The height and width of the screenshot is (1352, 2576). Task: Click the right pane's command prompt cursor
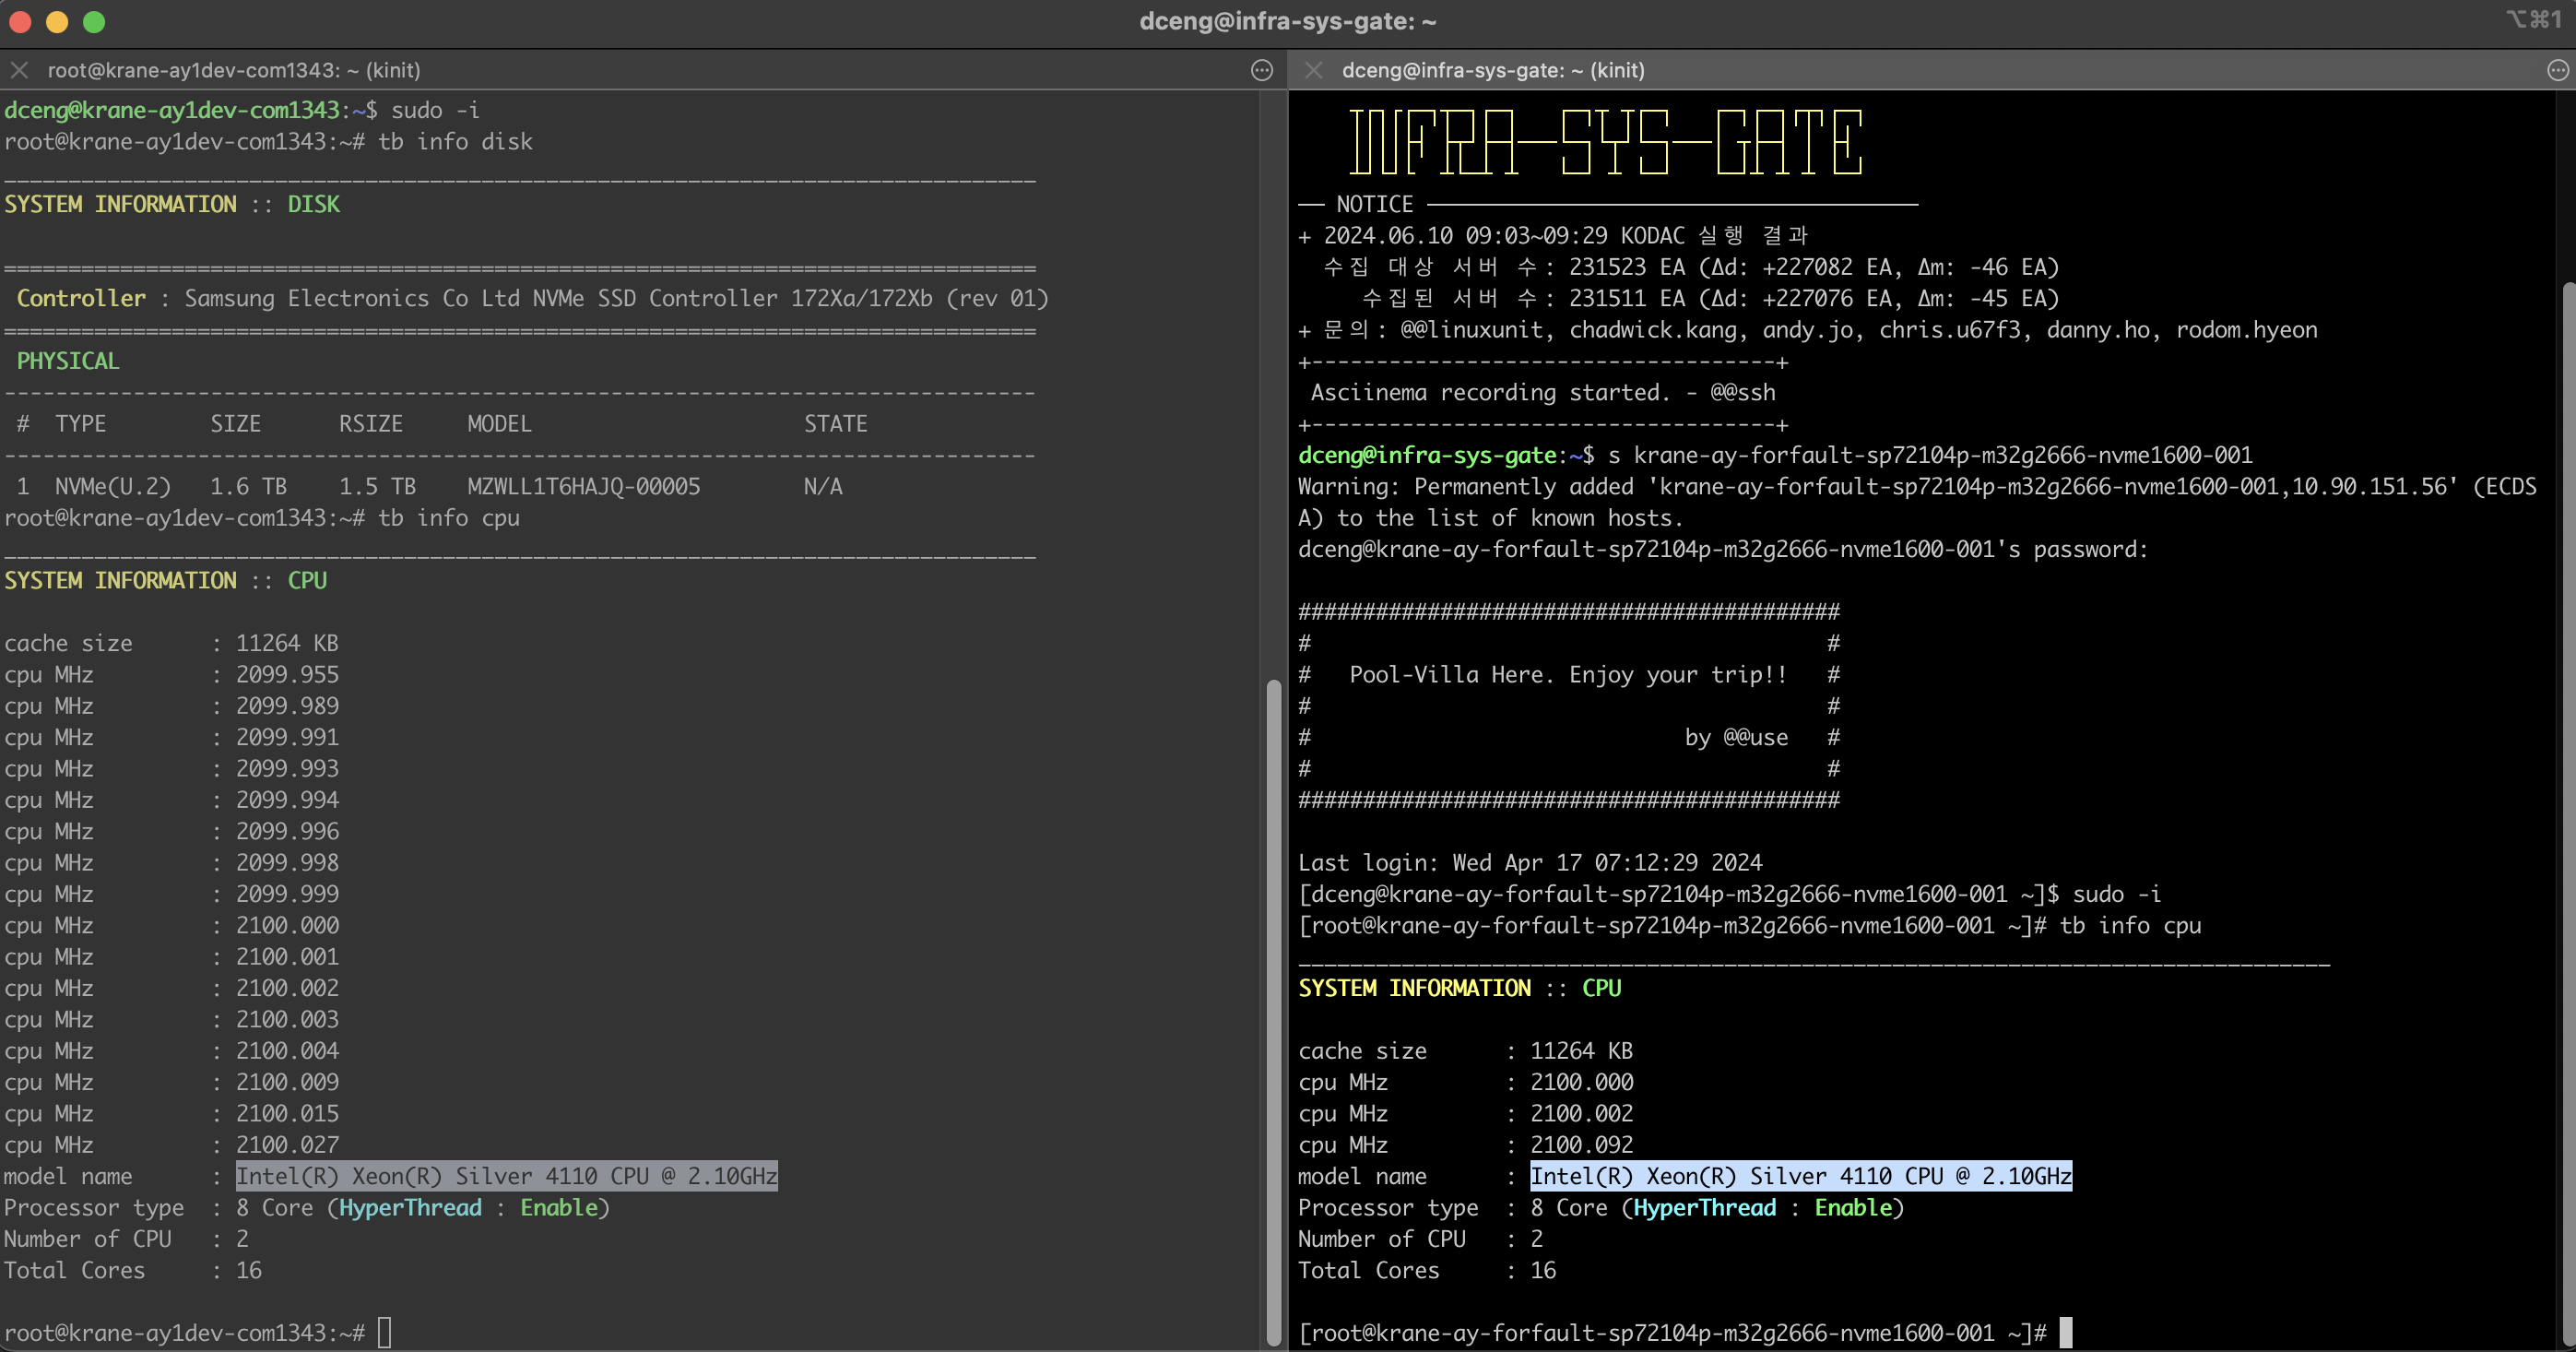[2066, 1333]
